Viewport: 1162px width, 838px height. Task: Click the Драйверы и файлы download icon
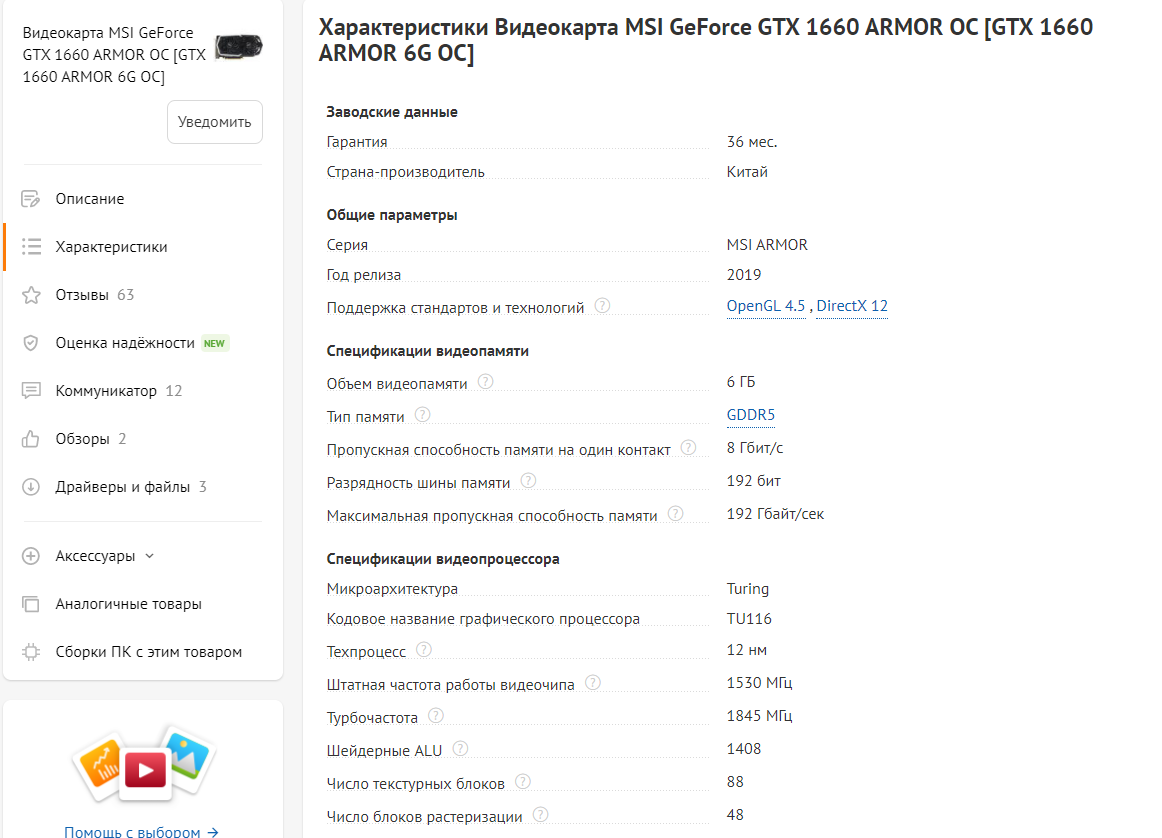click(30, 487)
